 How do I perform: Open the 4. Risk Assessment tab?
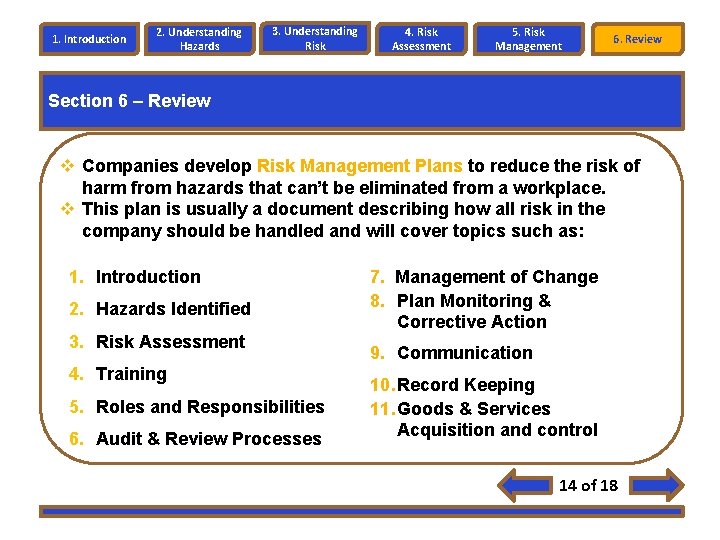tap(422, 39)
